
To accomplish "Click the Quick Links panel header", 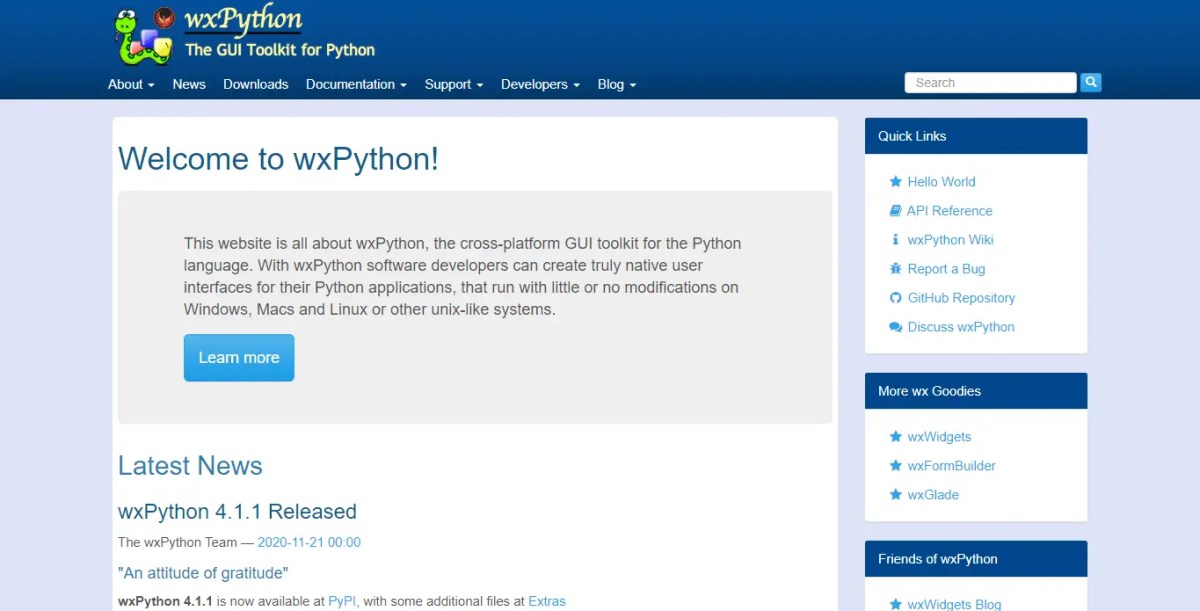I will (x=976, y=136).
